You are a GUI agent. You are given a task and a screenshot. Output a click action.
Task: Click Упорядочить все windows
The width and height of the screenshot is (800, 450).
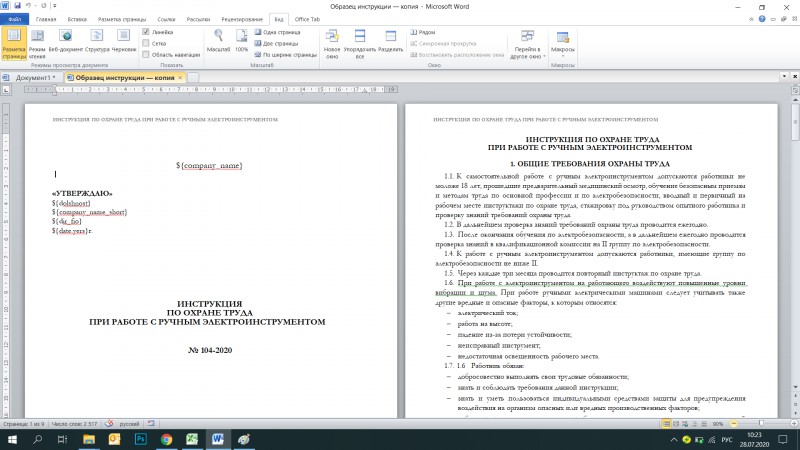(x=360, y=43)
